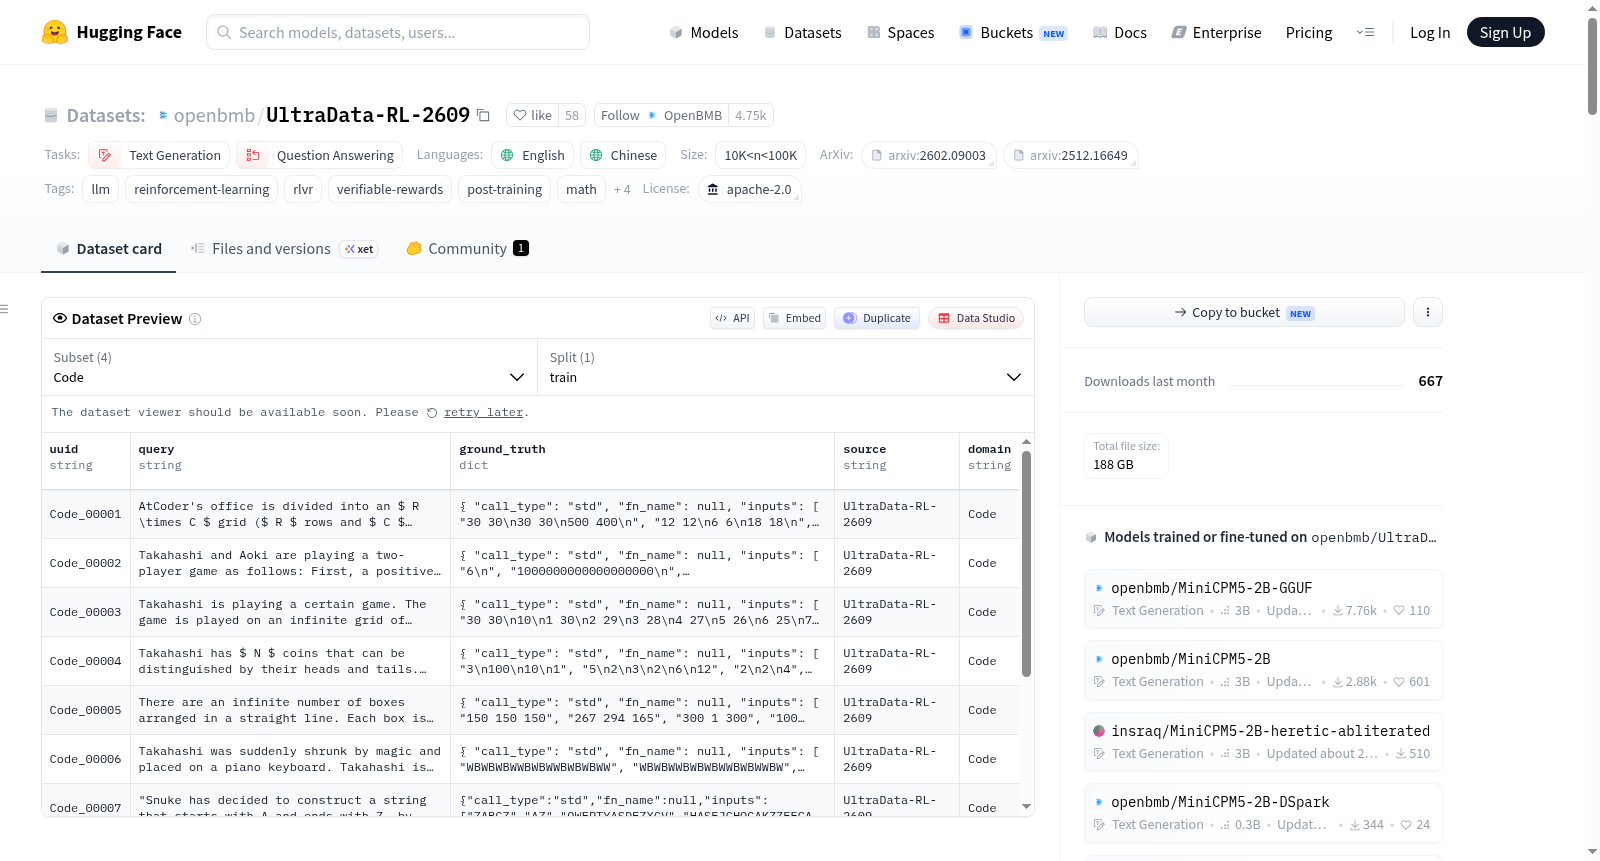The width and height of the screenshot is (1600, 861).
Task: Click the post-training tag
Action: pyautogui.click(x=505, y=189)
